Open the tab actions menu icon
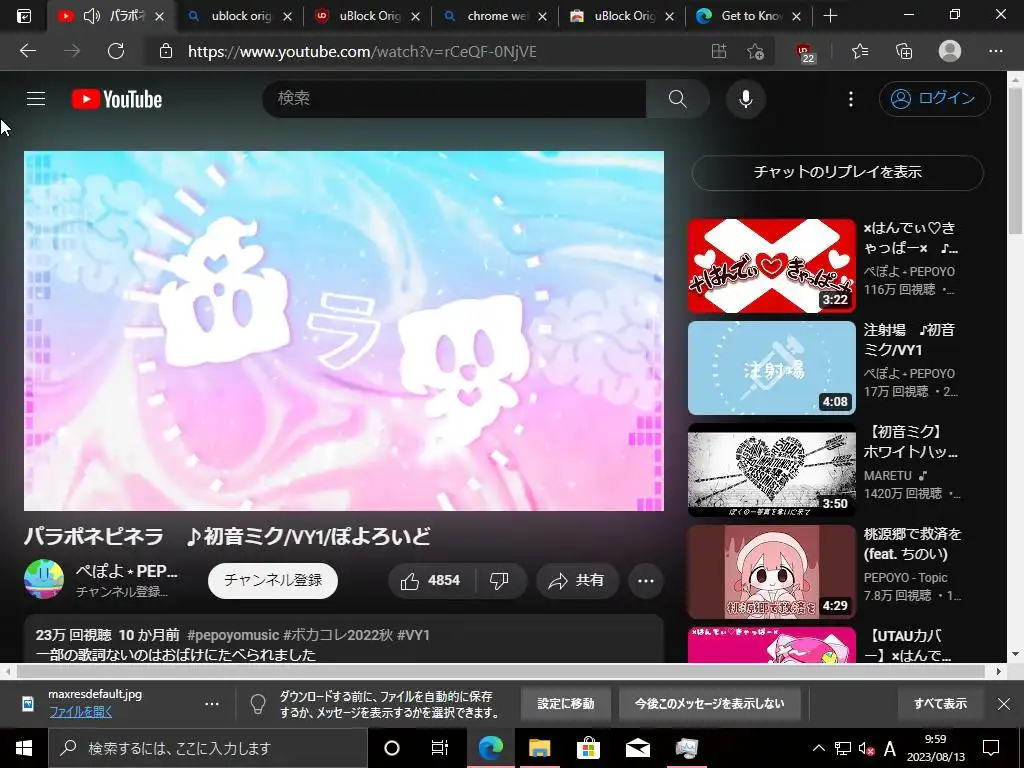This screenshot has width=1024, height=768. click(24, 16)
